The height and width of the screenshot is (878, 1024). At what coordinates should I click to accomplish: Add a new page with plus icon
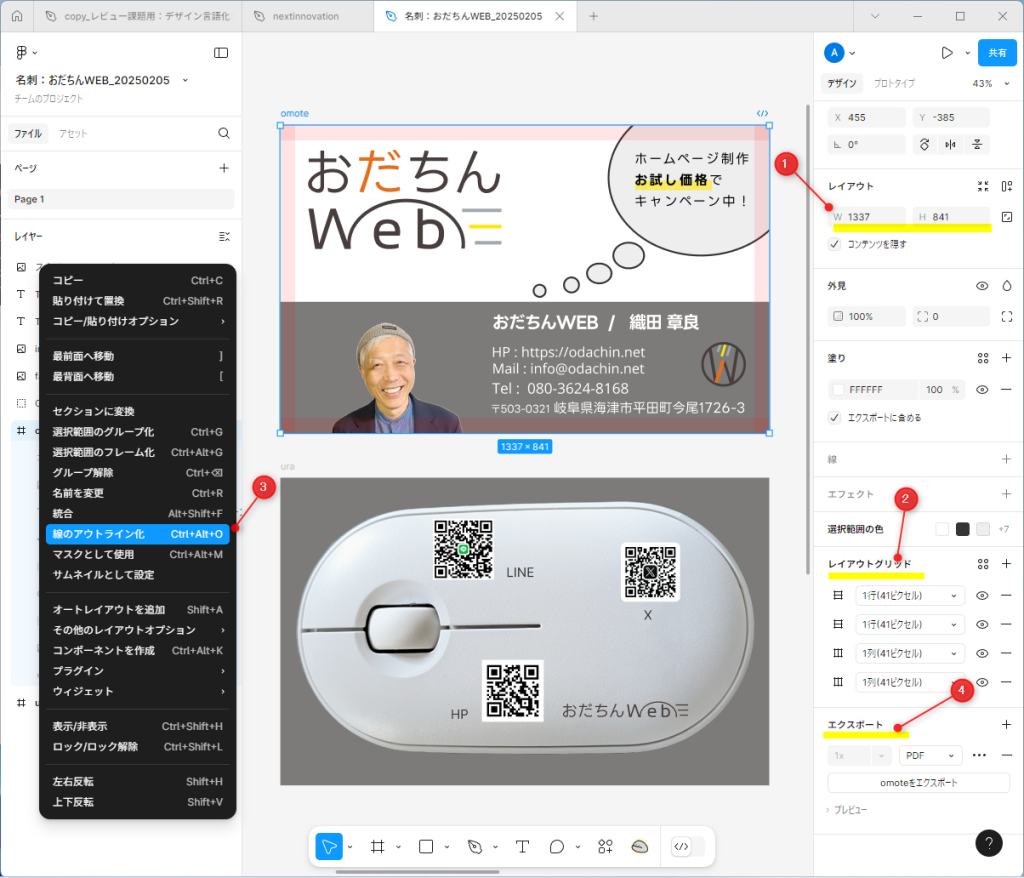tap(224, 168)
